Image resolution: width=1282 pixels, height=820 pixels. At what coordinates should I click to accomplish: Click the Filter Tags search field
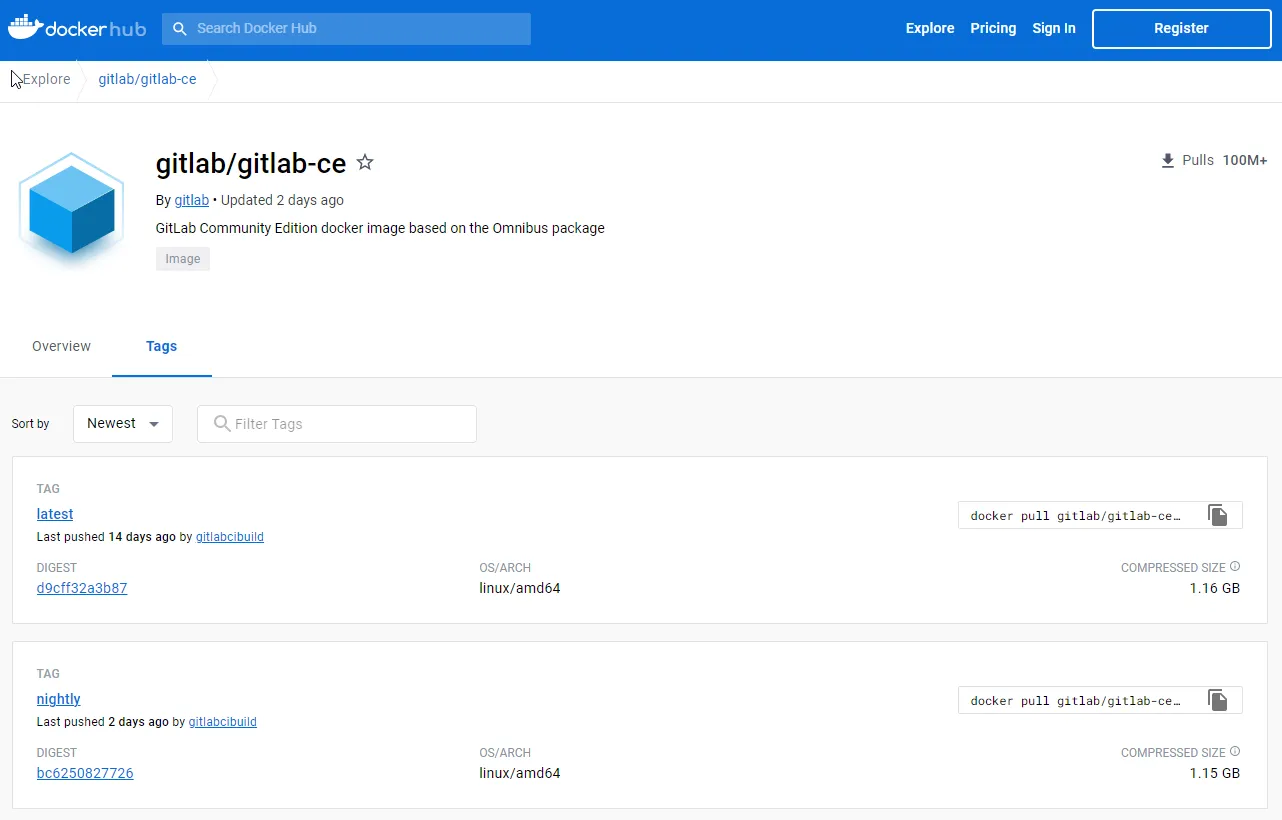point(336,424)
